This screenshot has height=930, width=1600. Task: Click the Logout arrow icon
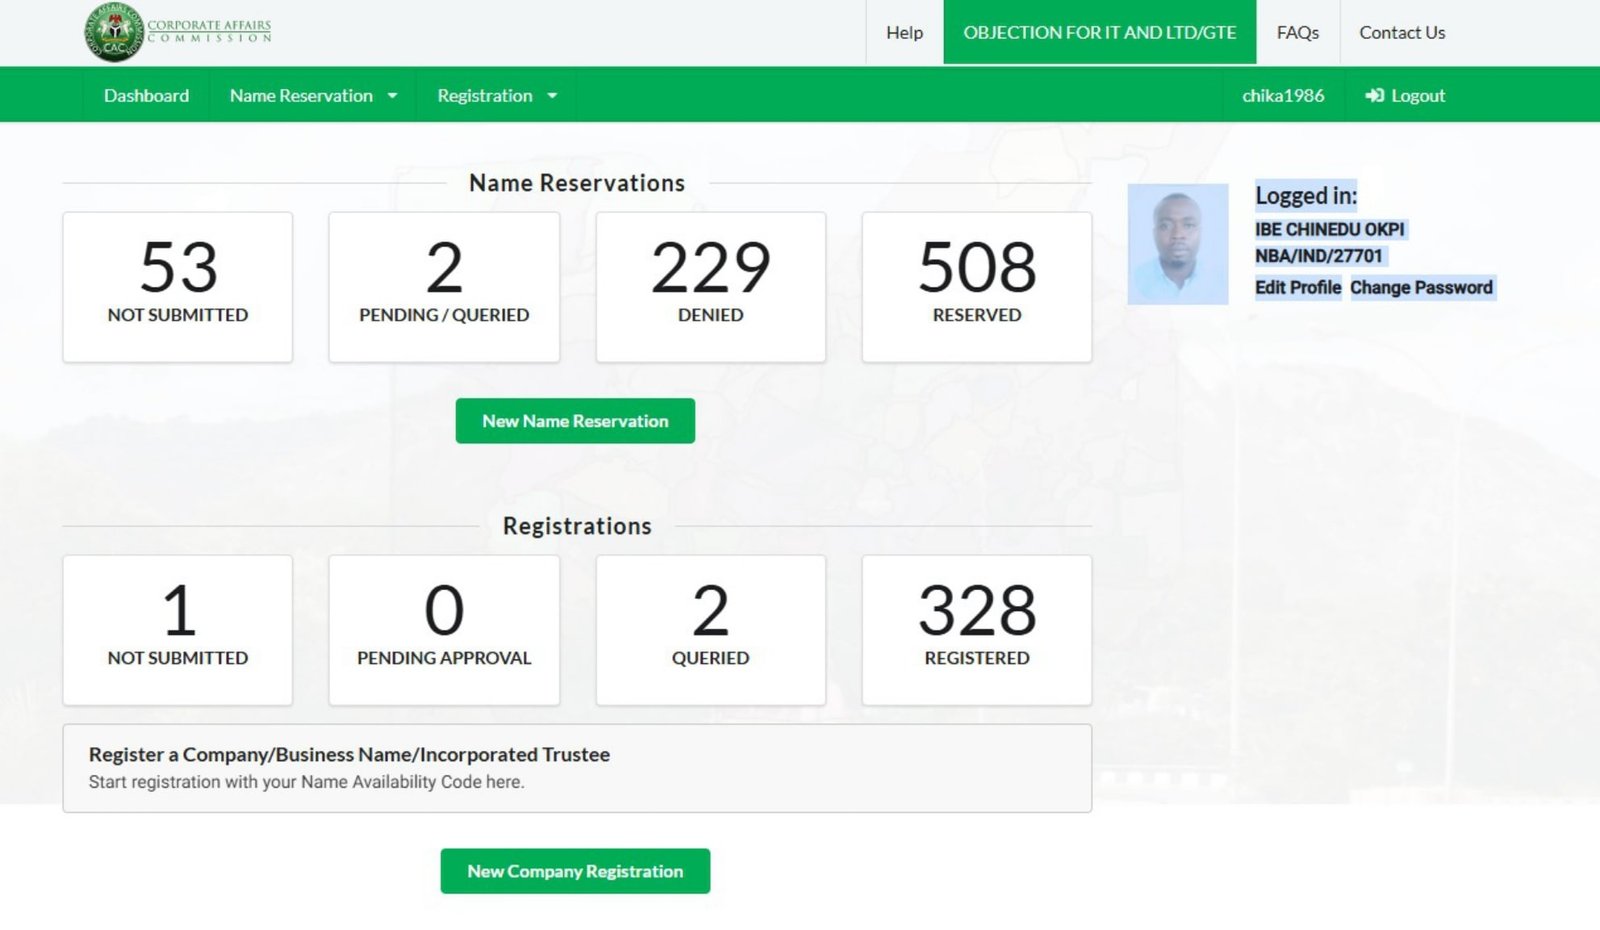(1374, 95)
